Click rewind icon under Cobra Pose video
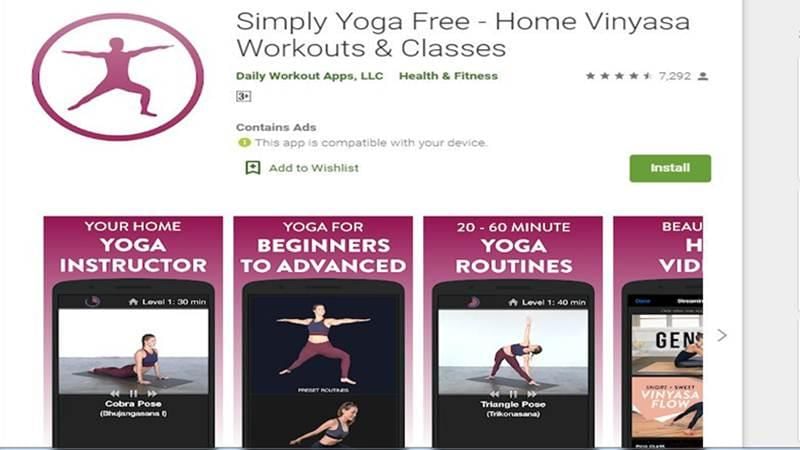This screenshot has width=800, height=450. (x=115, y=393)
